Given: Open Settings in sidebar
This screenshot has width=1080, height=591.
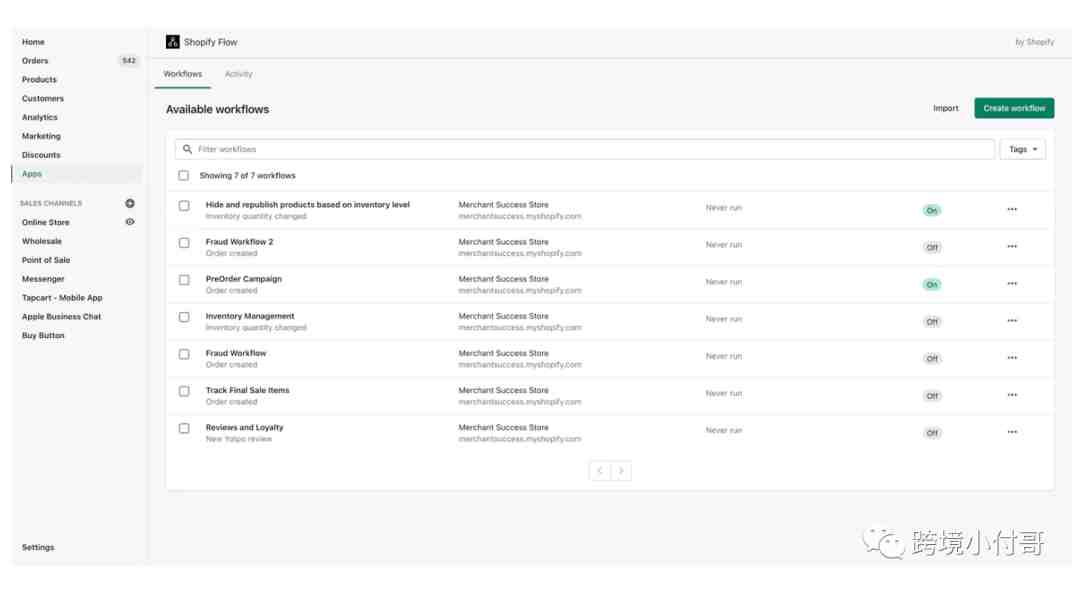Looking at the screenshot, I should pyautogui.click(x=38, y=548).
